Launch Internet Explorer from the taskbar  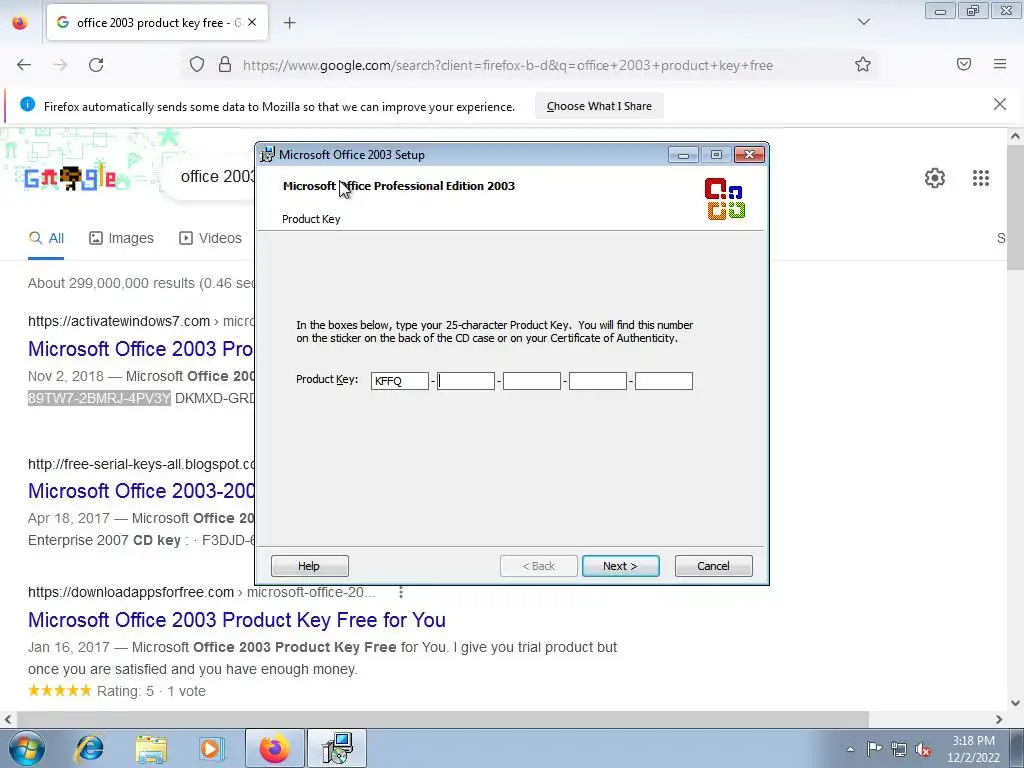coord(89,749)
